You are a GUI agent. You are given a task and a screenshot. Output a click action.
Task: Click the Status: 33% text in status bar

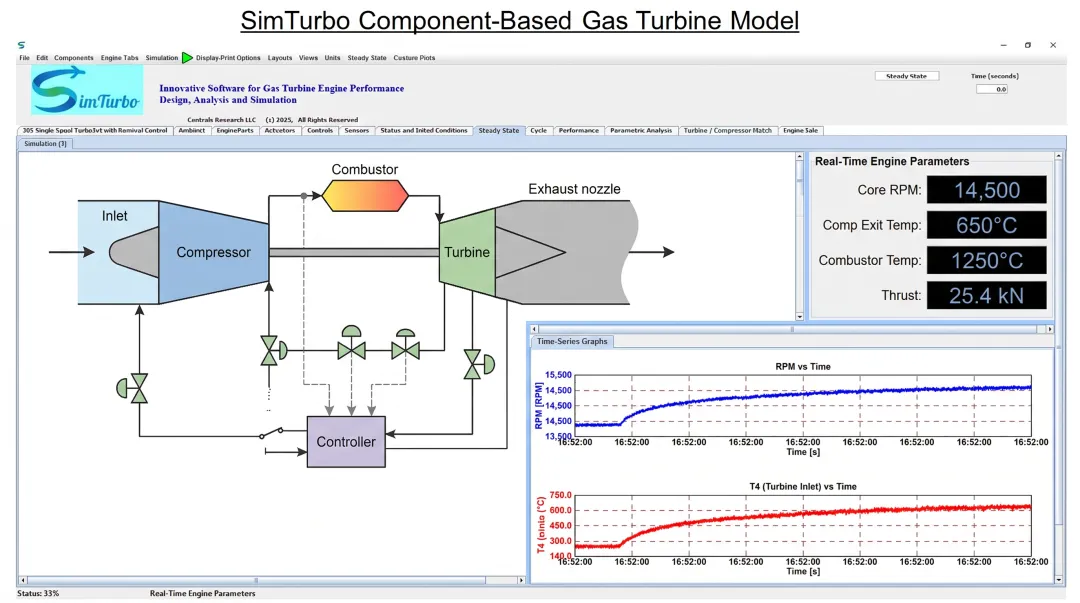[x=38, y=593]
